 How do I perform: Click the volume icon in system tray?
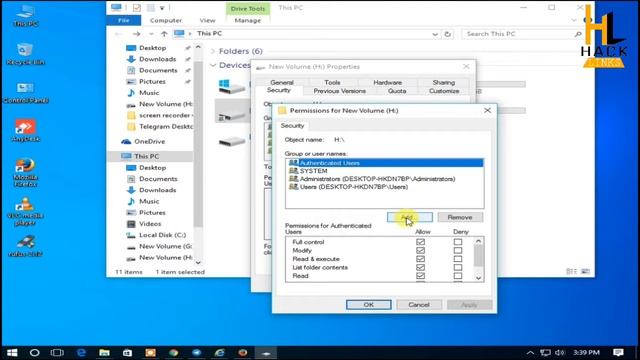point(560,353)
